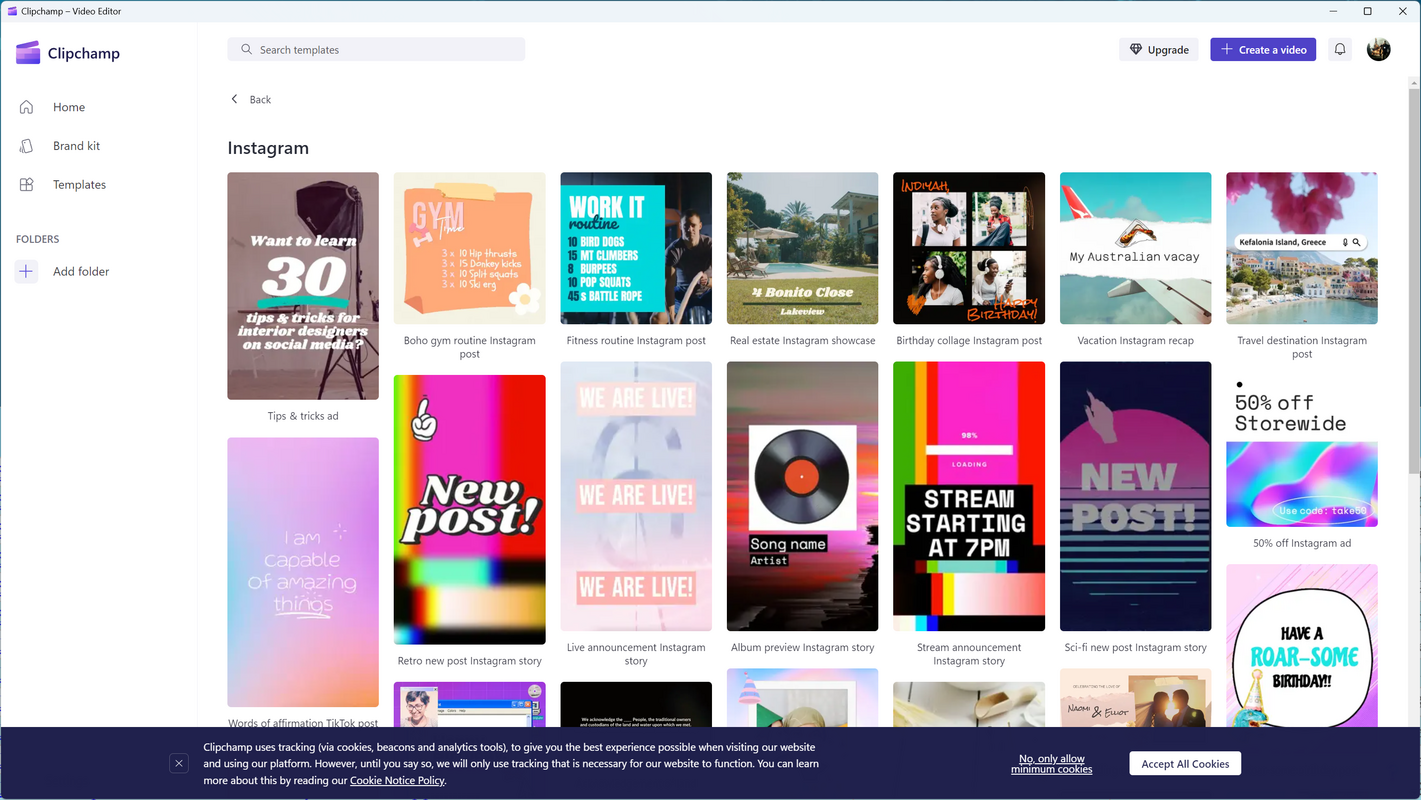Click the Add folder plus icon
This screenshot has height=800, width=1421.
[27, 272]
